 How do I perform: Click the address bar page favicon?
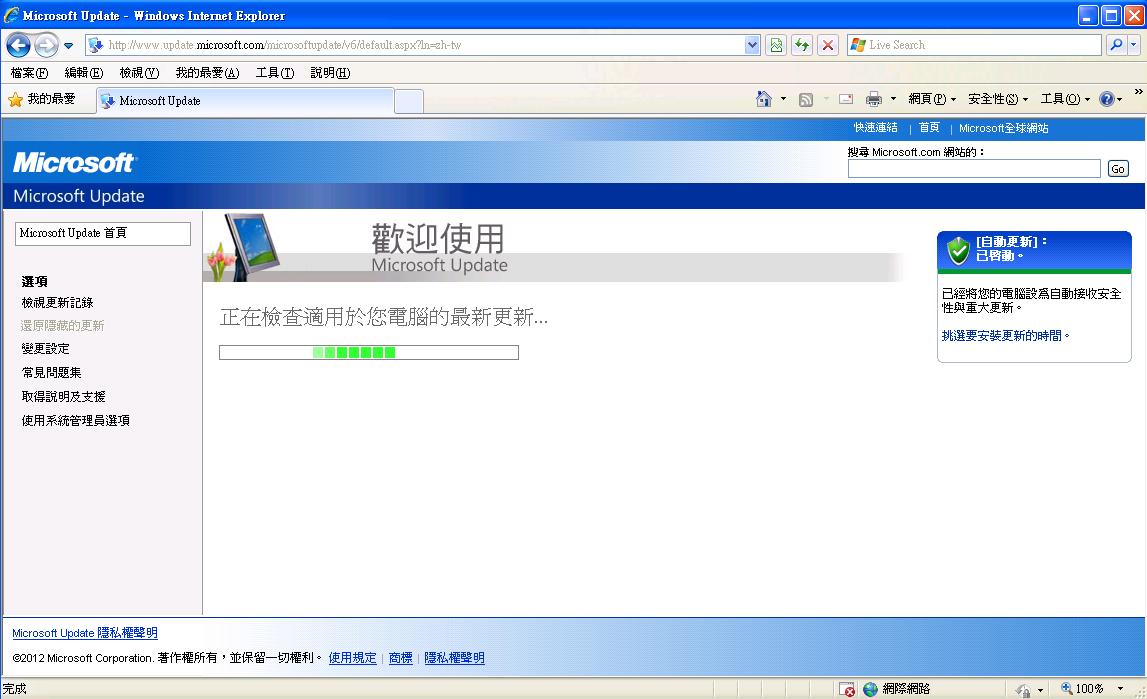pyautogui.click(x=95, y=45)
